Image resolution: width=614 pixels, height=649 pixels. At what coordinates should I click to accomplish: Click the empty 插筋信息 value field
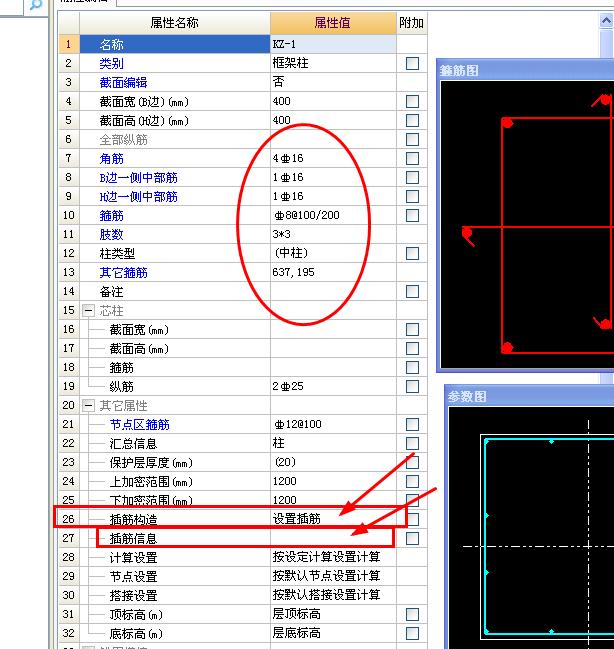333,538
